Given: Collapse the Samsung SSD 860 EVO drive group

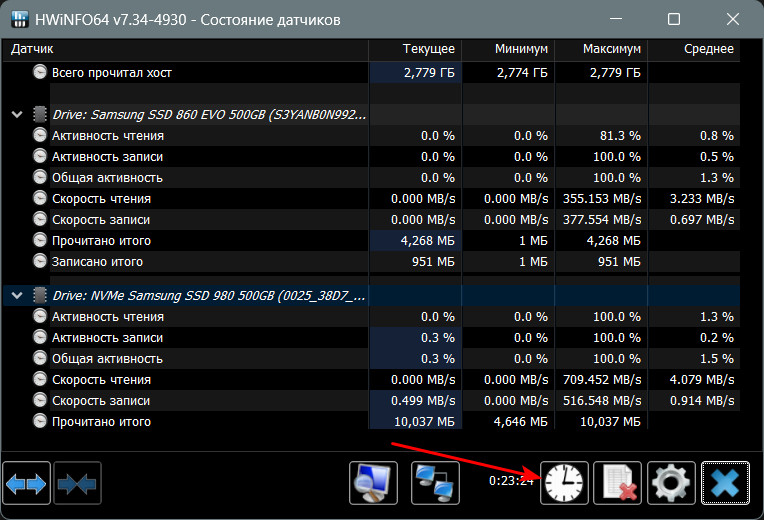Looking at the screenshot, I should pos(17,115).
